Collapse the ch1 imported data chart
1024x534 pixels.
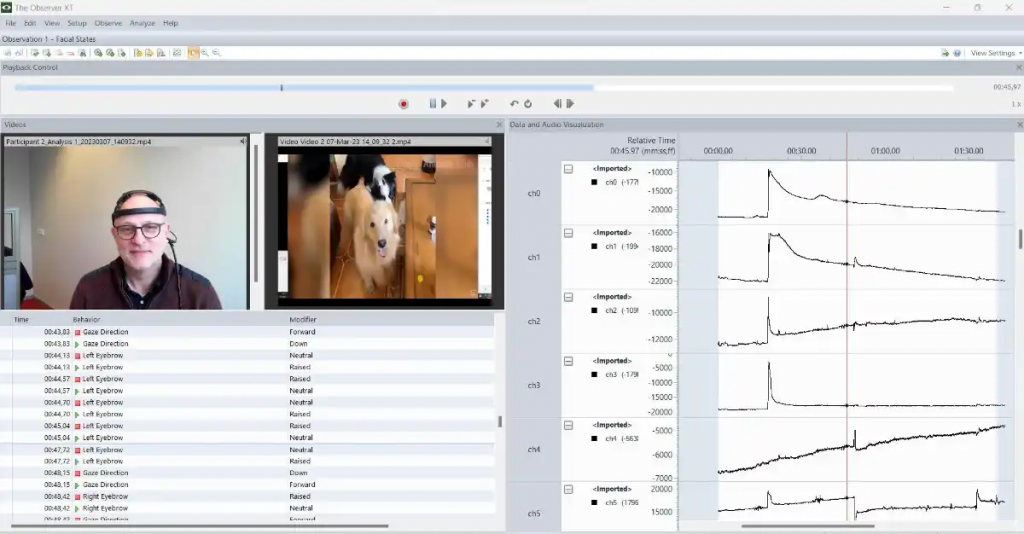pyautogui.click(x=568, y=233)
